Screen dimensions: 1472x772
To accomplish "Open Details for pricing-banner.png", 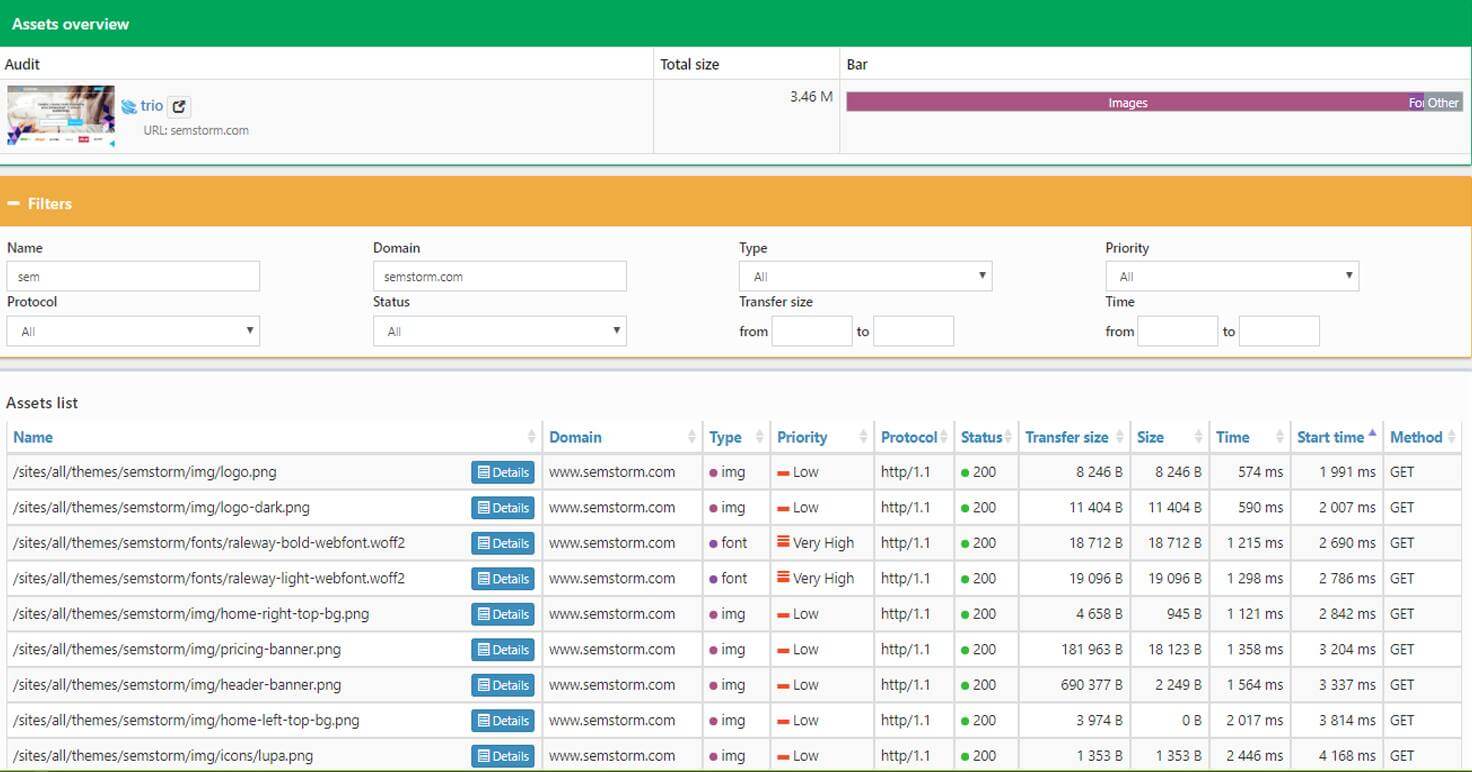I will coord(503,650).
